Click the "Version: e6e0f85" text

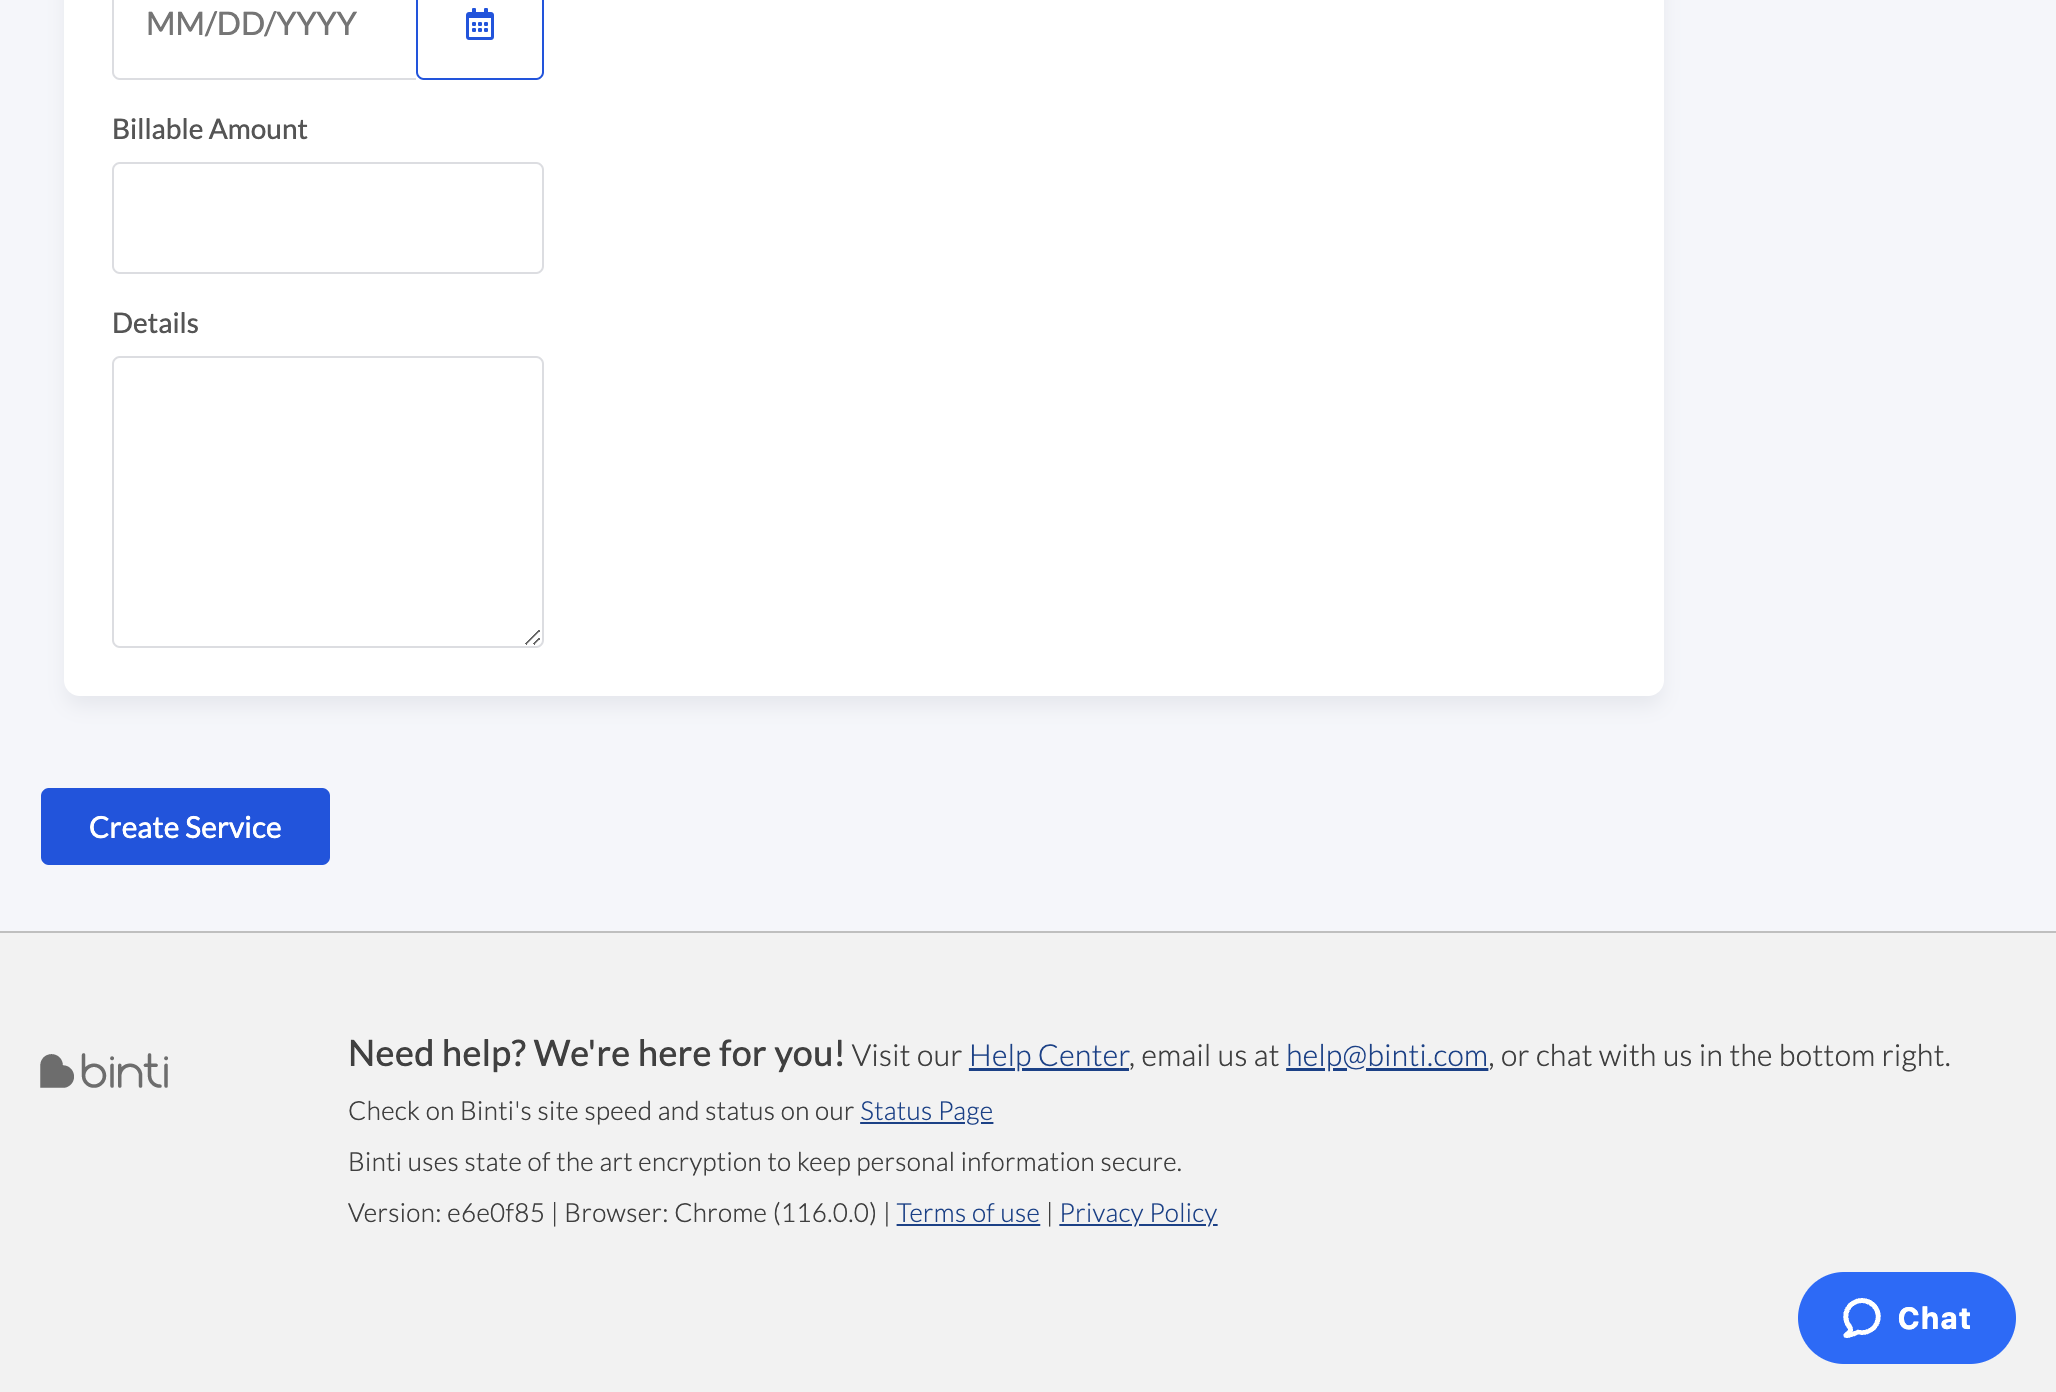click(446, 1213)
